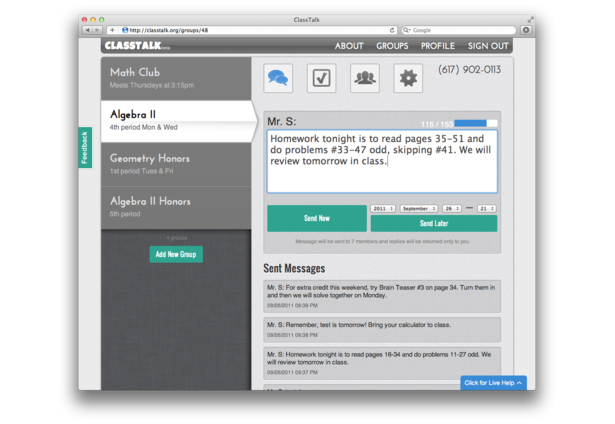Open the PROFILE menu item
The image size is (615, 424).
click(x=438, y=46)
